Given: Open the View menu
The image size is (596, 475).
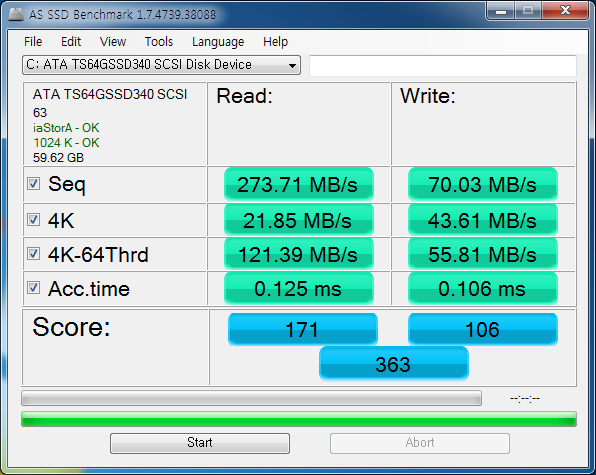Looking at the screenshot, I should (113, 41).
